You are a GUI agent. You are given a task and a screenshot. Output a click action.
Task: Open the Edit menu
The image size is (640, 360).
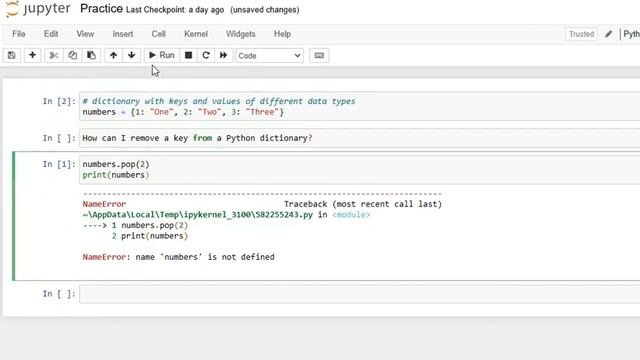click(x=51, y=34)
